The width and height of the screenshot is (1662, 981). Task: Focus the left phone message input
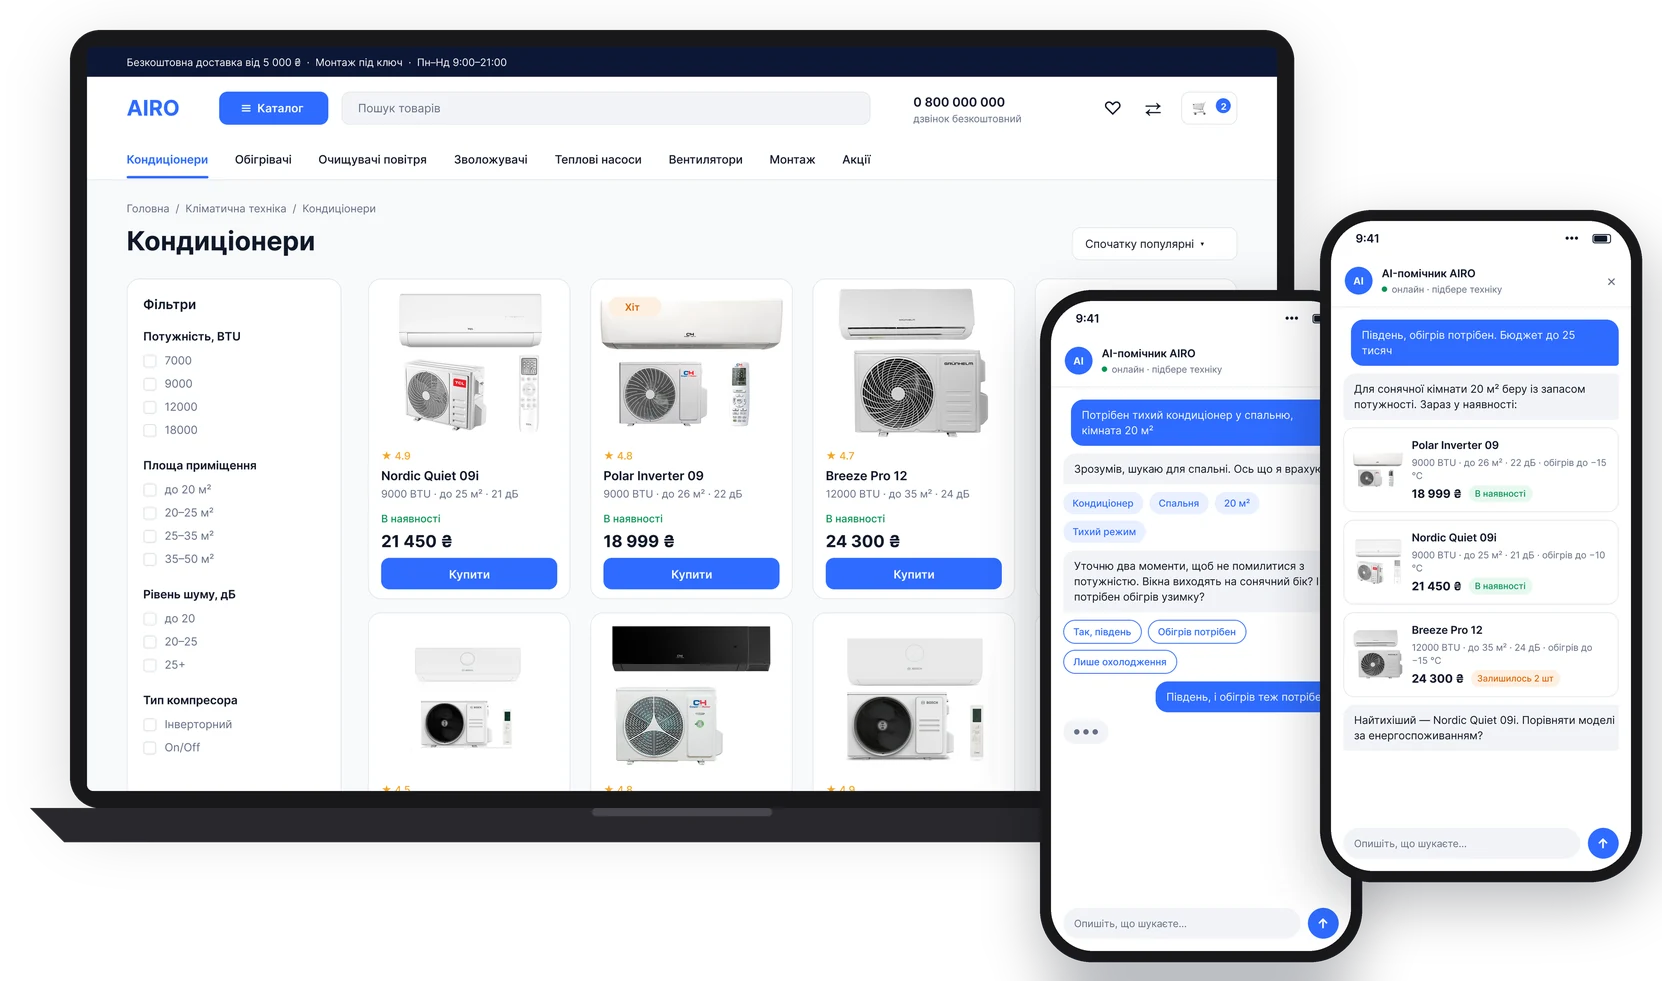point(1180,923)
